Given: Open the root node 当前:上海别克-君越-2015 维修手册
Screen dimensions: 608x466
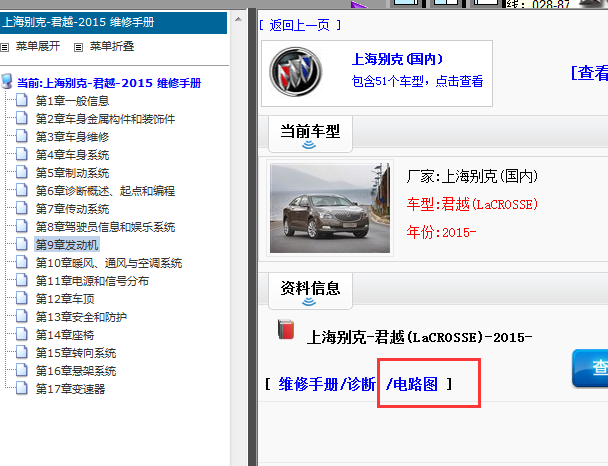Looking at the screenshot, I should (x=109, y=83).
